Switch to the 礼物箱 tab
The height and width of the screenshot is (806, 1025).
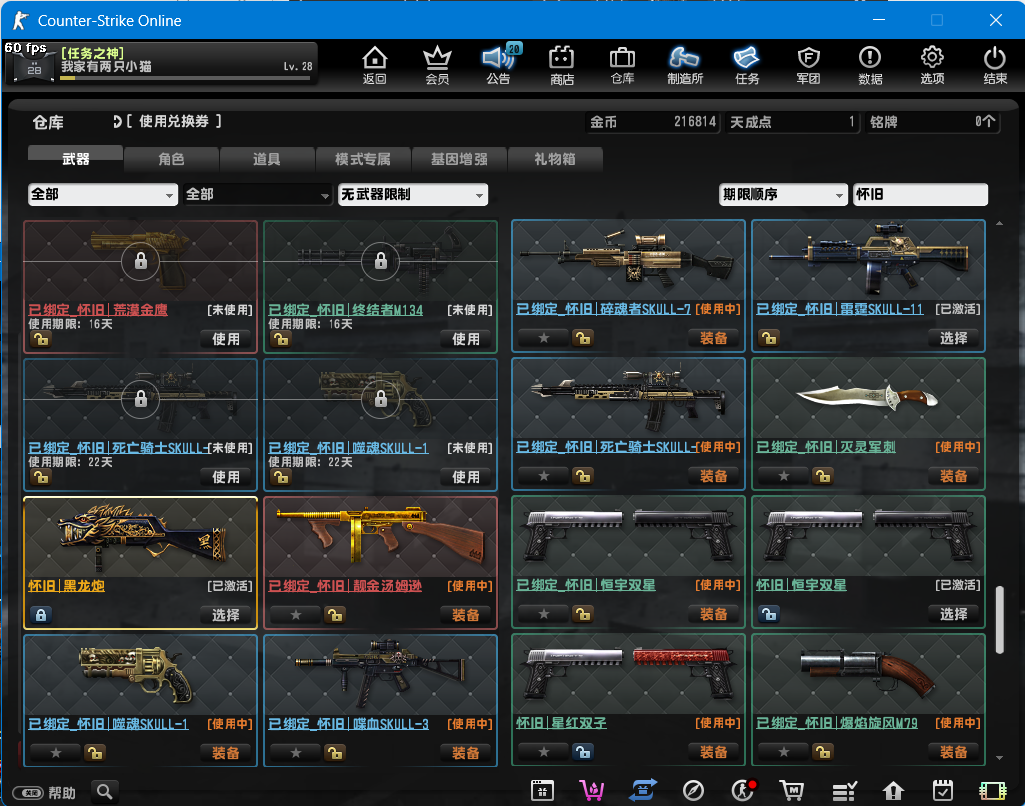click(x=554, y=159)
